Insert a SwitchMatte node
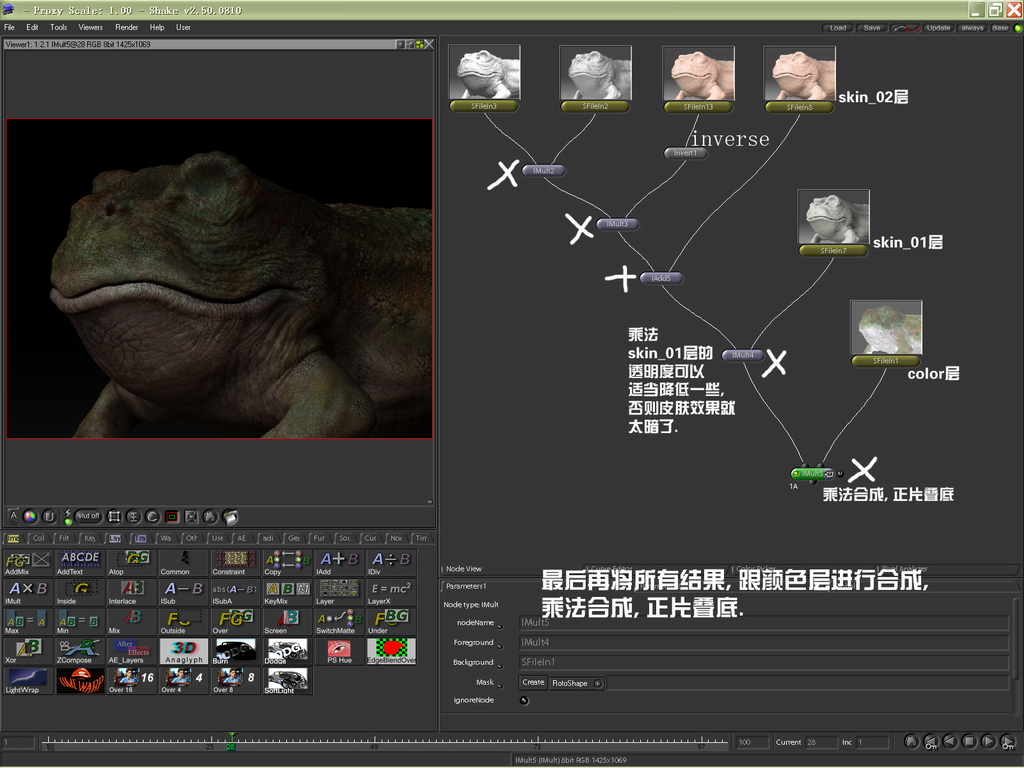This screenshot has width=1024, height=768. [x=339, y=622]
